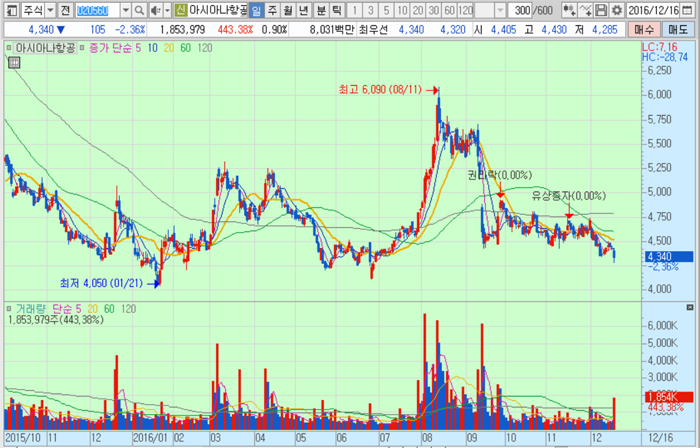The image size is (700, 448).
Task: Expand the 주식 market type dropdown
Action: click(50, 10)
